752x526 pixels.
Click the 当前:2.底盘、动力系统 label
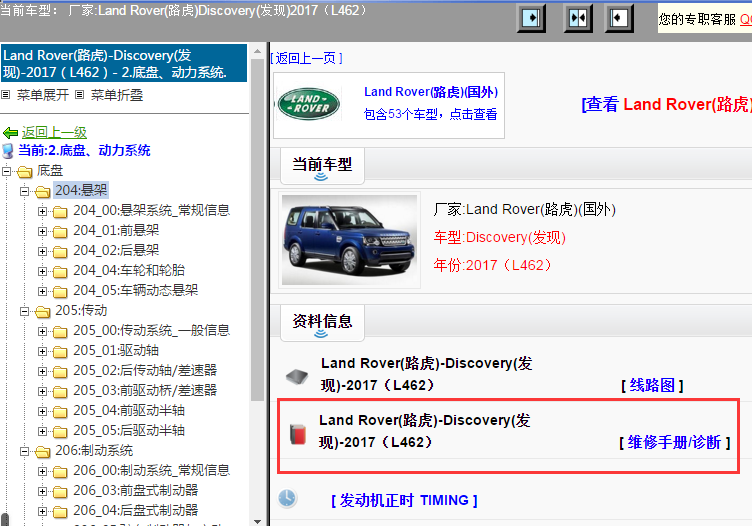pos(84,151)
